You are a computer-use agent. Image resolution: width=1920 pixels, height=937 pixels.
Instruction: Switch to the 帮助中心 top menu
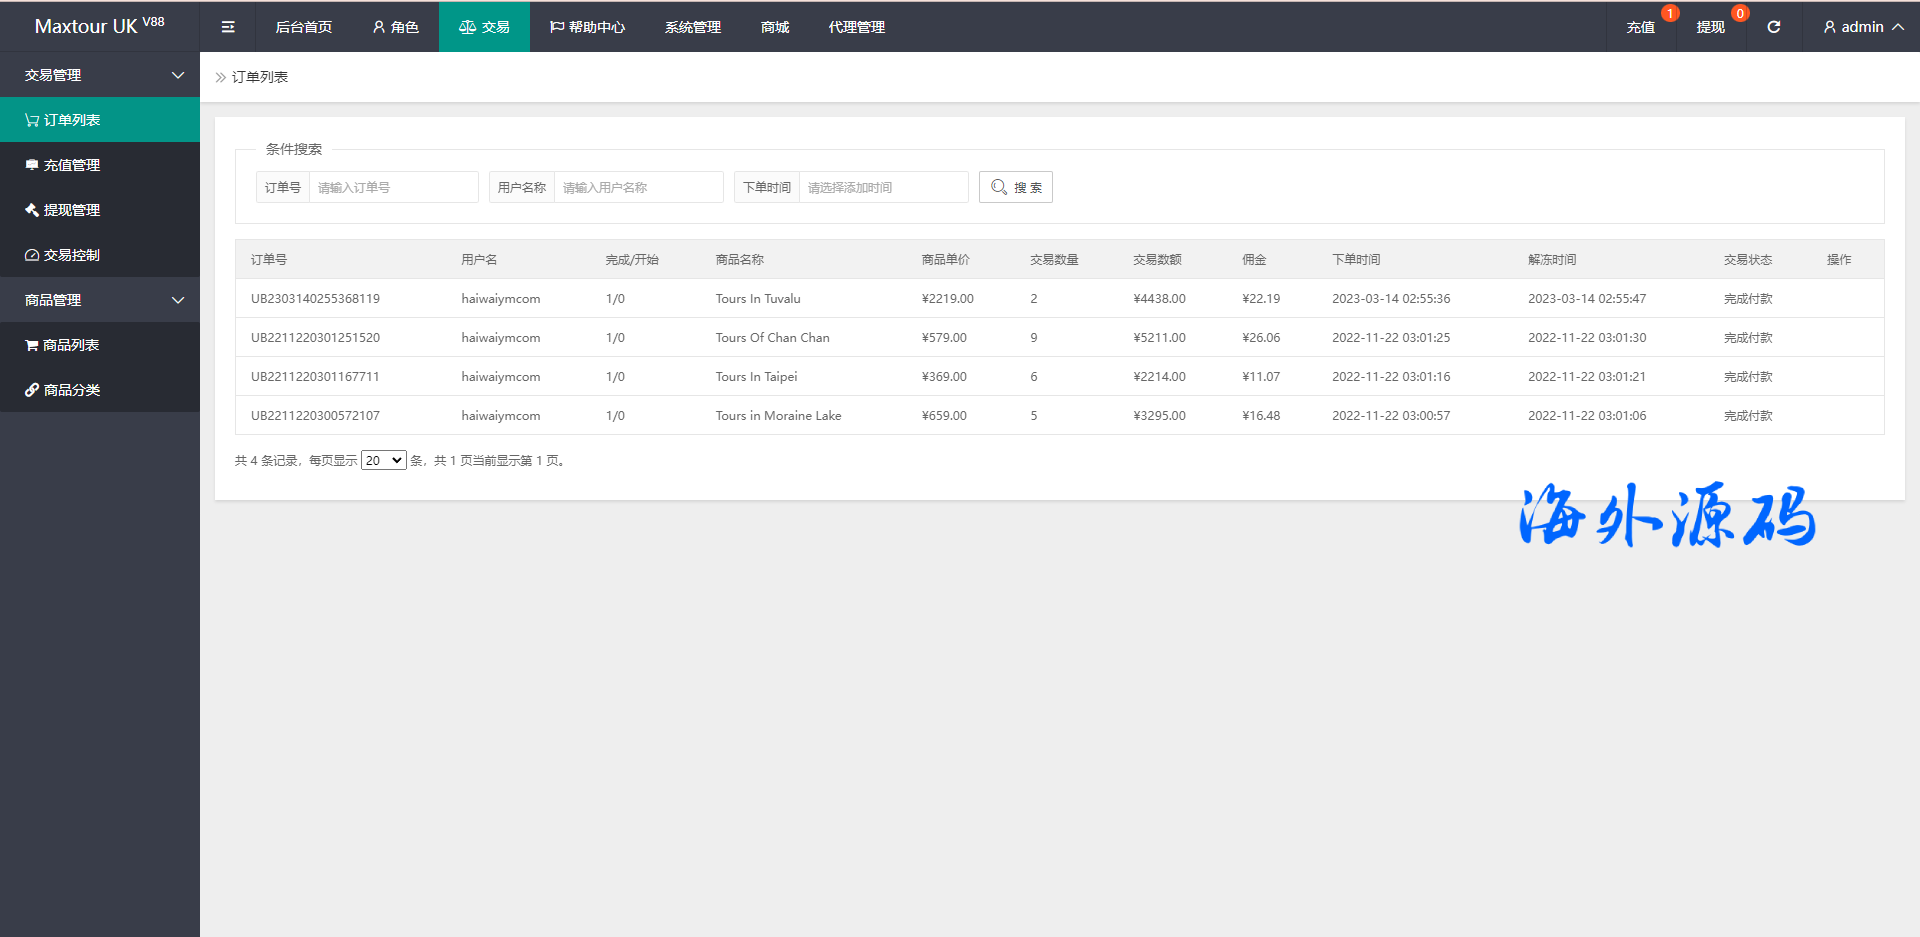click(x=587, y=27)
